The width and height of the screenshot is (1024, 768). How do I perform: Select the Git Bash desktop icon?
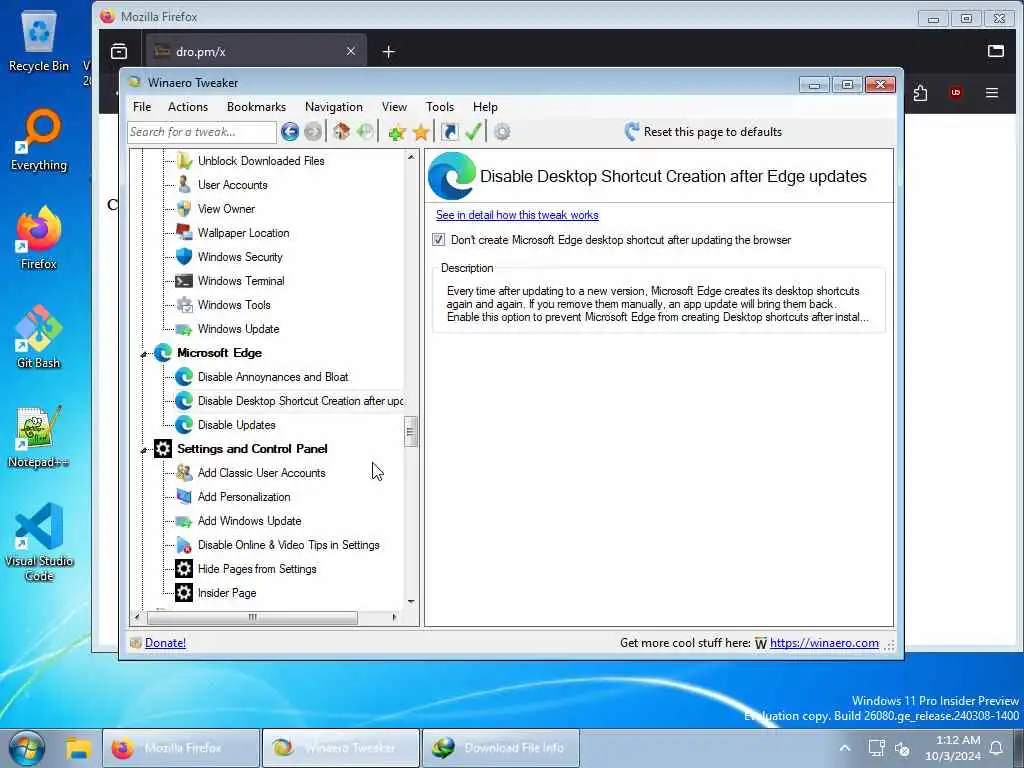coord(39,338)
